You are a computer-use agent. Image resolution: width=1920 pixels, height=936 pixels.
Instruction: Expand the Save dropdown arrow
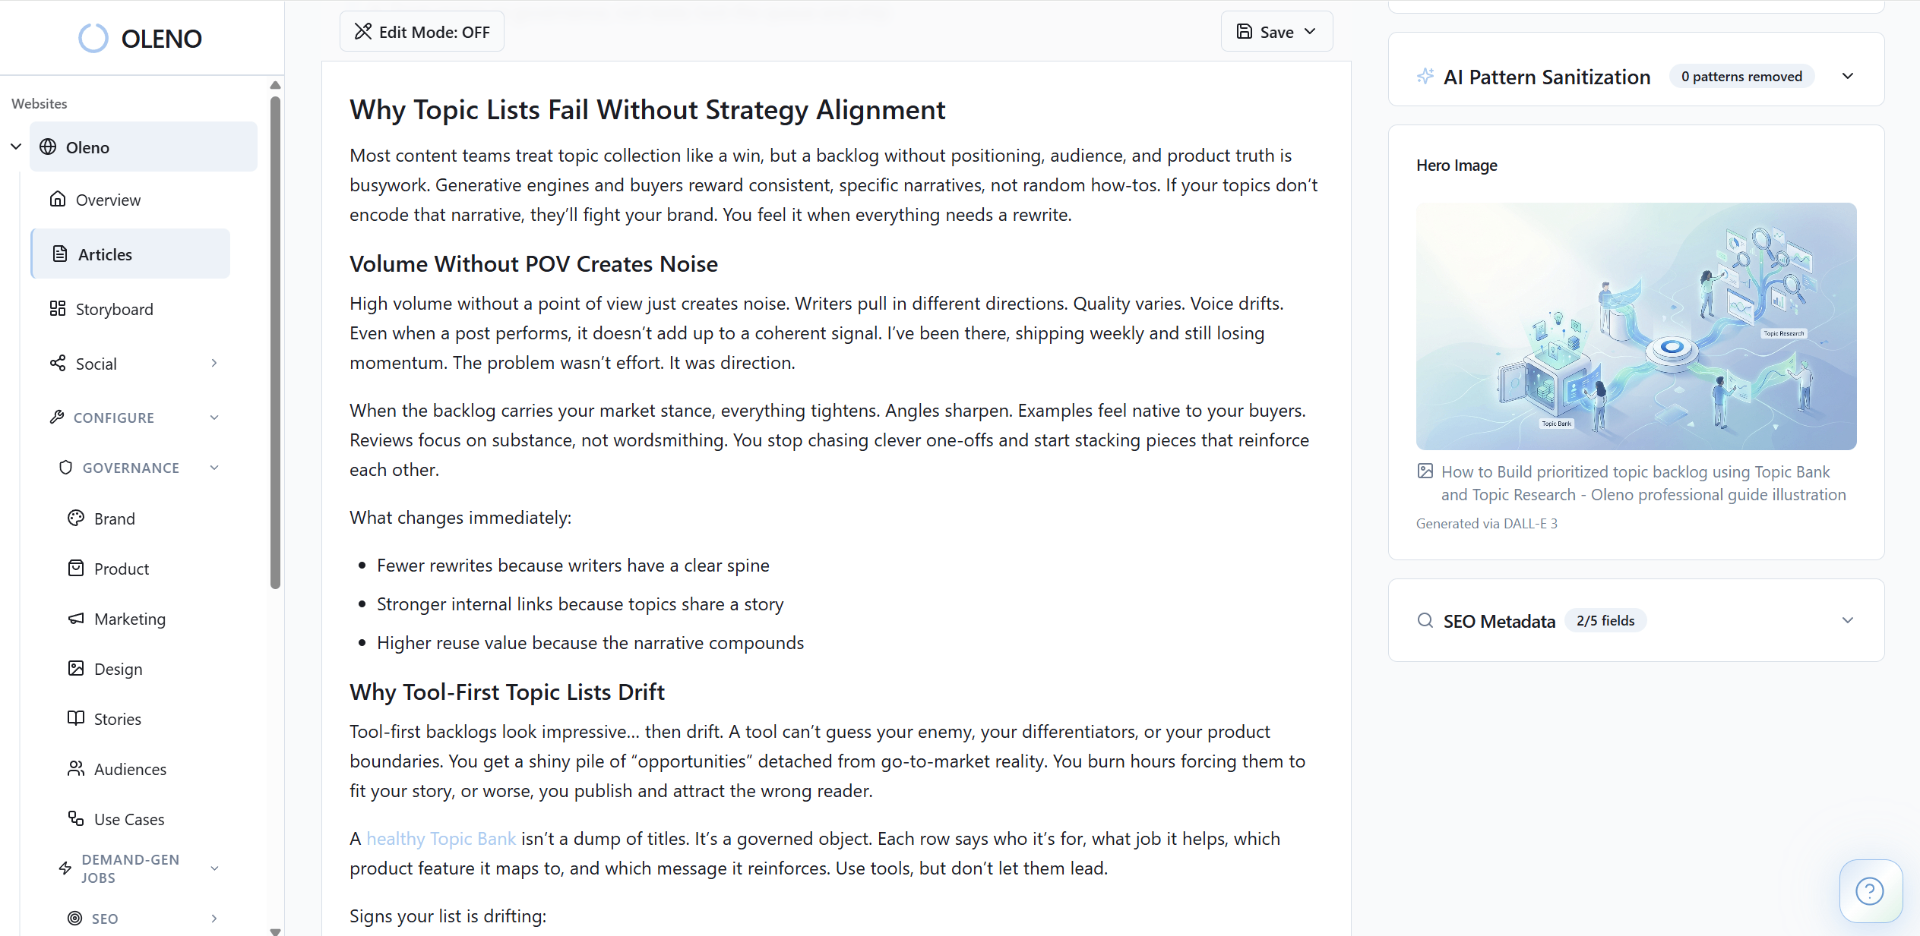coord(1308,31)
